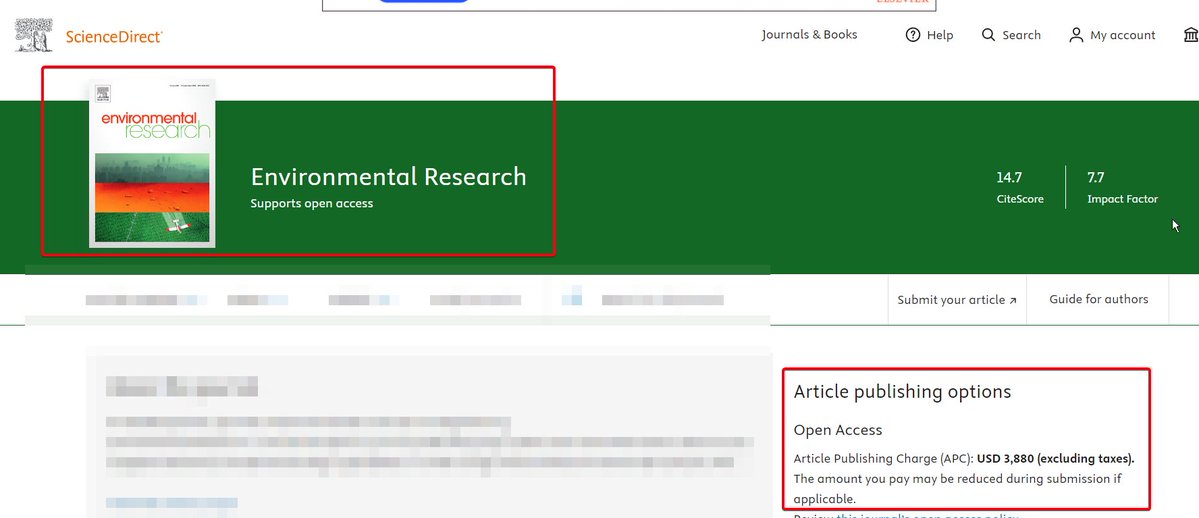
Task: Click Supports open access text
Action: point(312,204)
